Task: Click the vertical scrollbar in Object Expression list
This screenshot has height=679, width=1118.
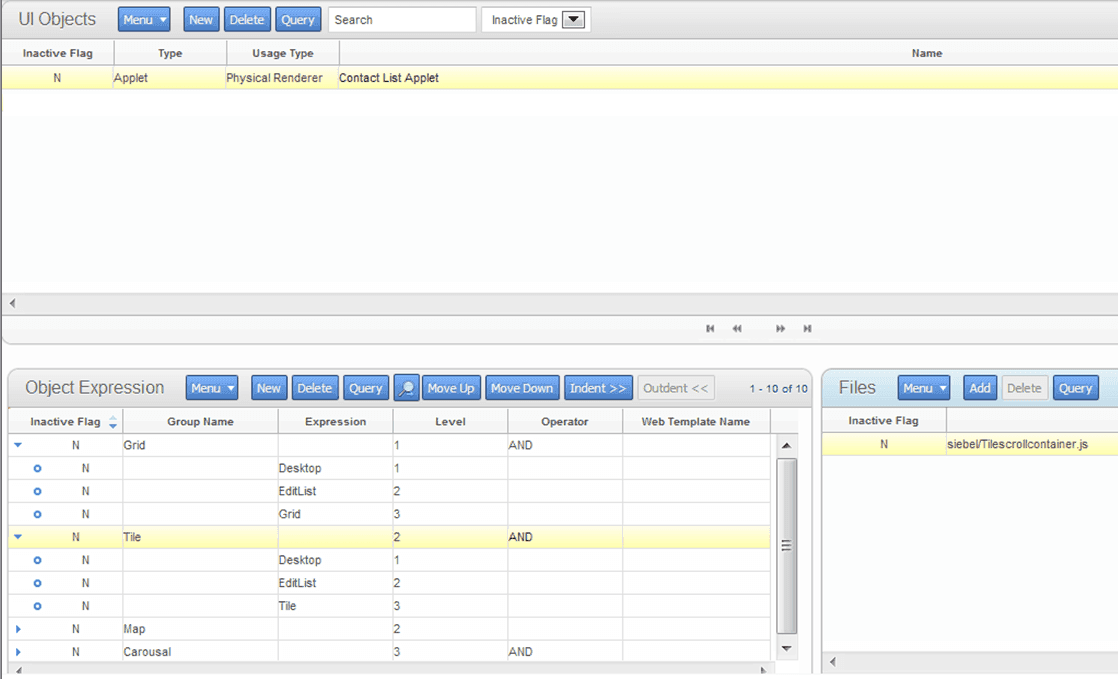Action: tap(786, 545)
